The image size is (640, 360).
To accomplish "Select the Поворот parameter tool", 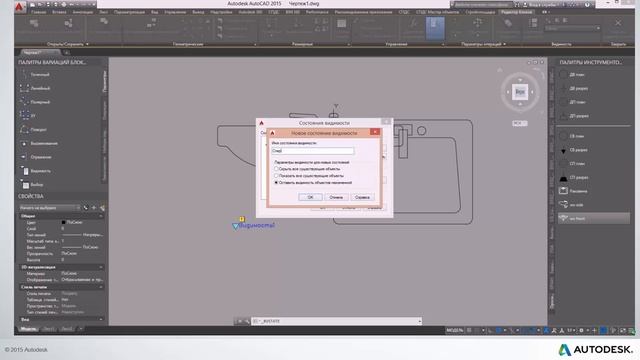I will (34, 130).
